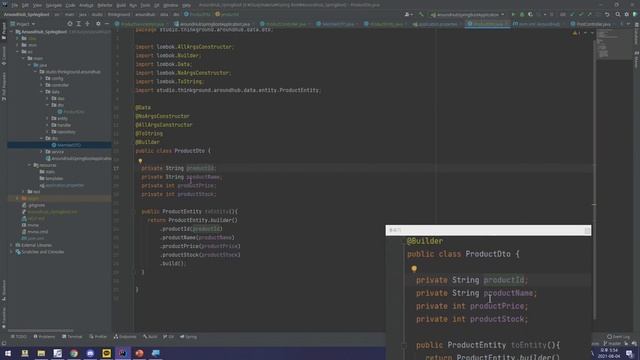
Task: Open Windows Start menu
Action: click(x=8, y=353)
